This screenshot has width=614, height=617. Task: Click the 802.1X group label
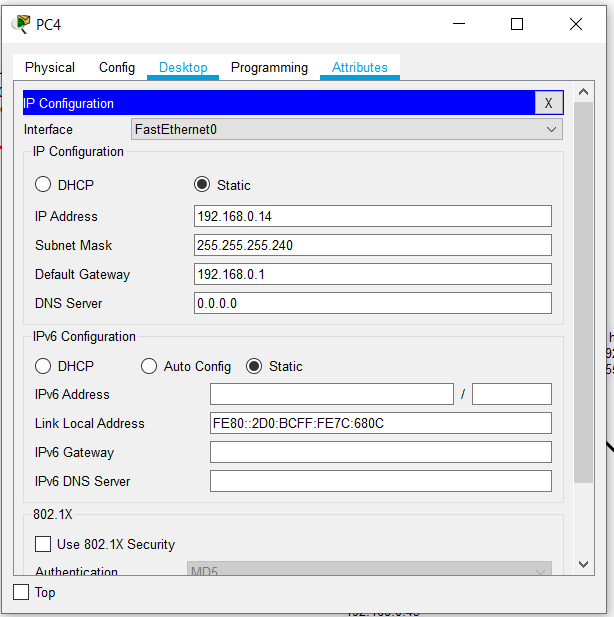[53, 514]
